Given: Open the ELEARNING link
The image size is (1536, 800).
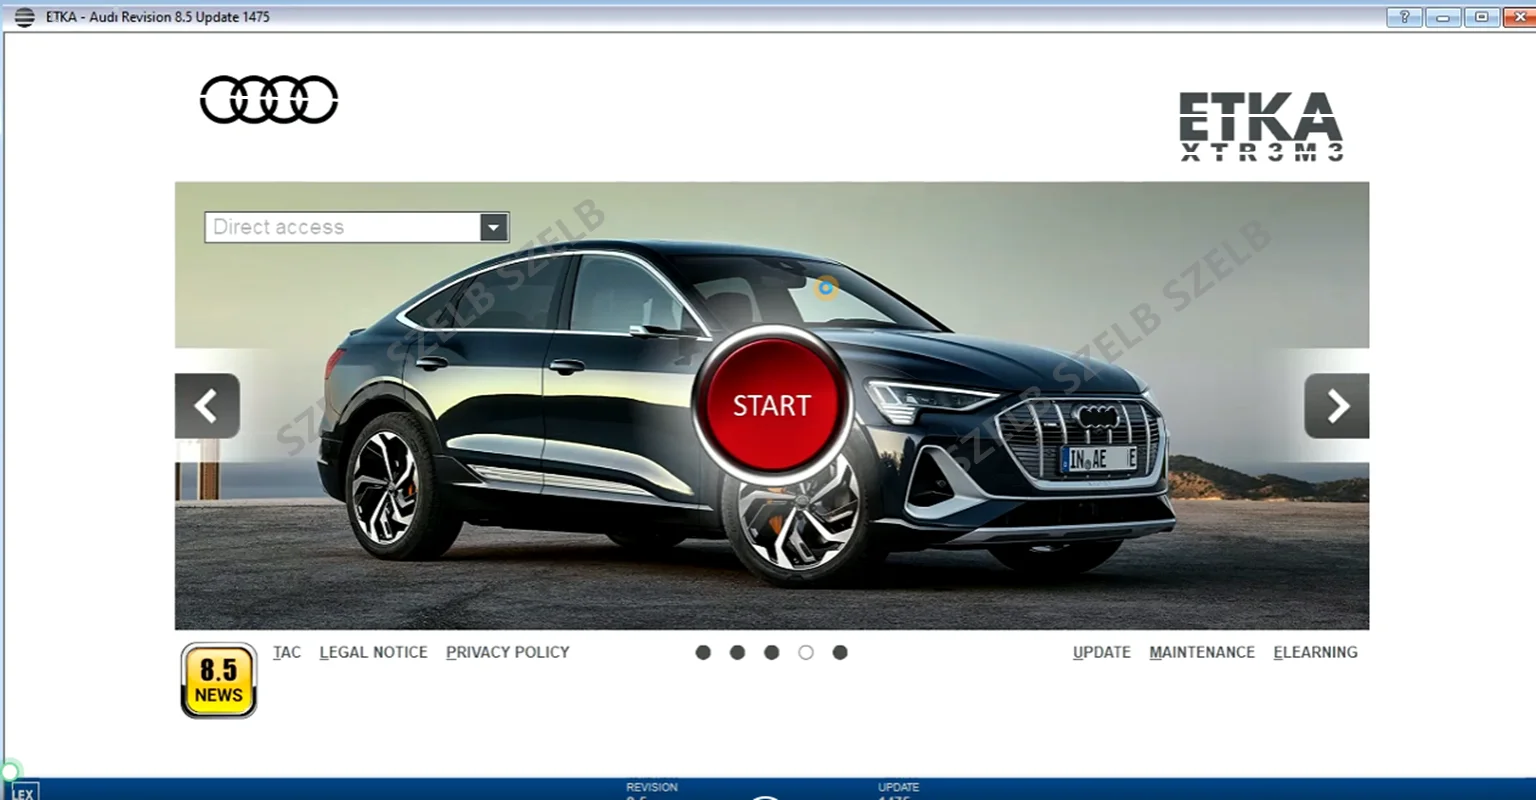Looking at the screenshot, I should click(x=1316, y=652).
